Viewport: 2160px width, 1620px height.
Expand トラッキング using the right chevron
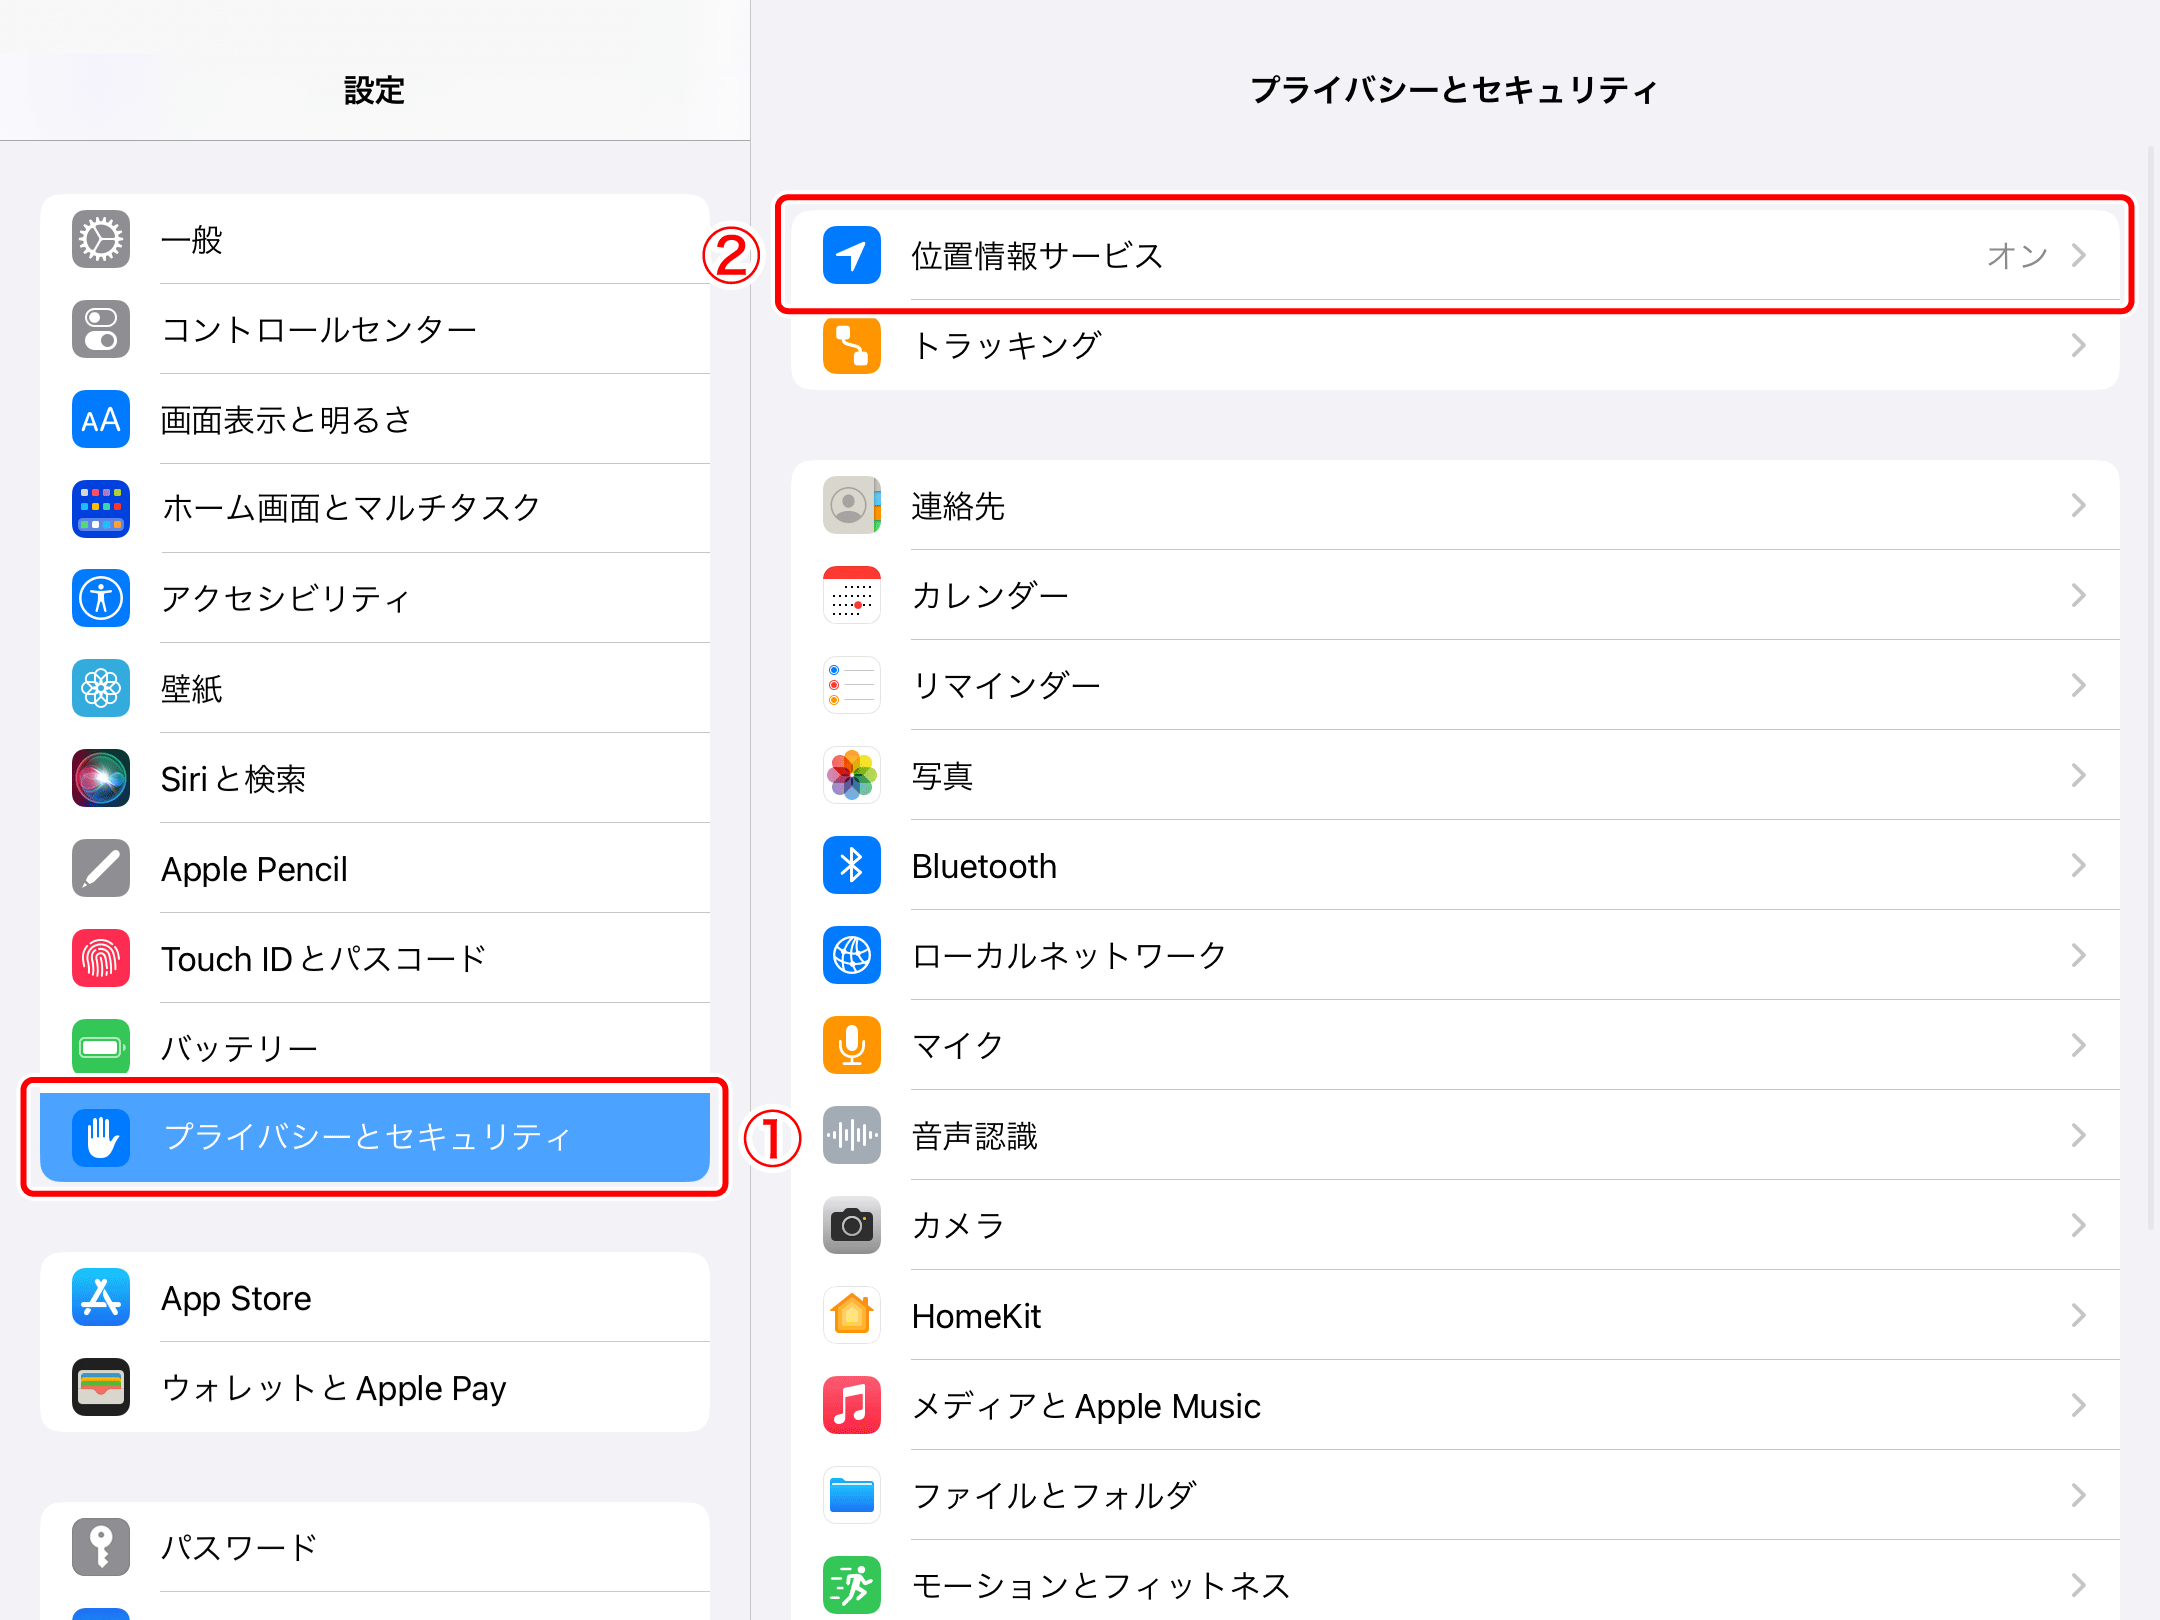[2080, 345]
